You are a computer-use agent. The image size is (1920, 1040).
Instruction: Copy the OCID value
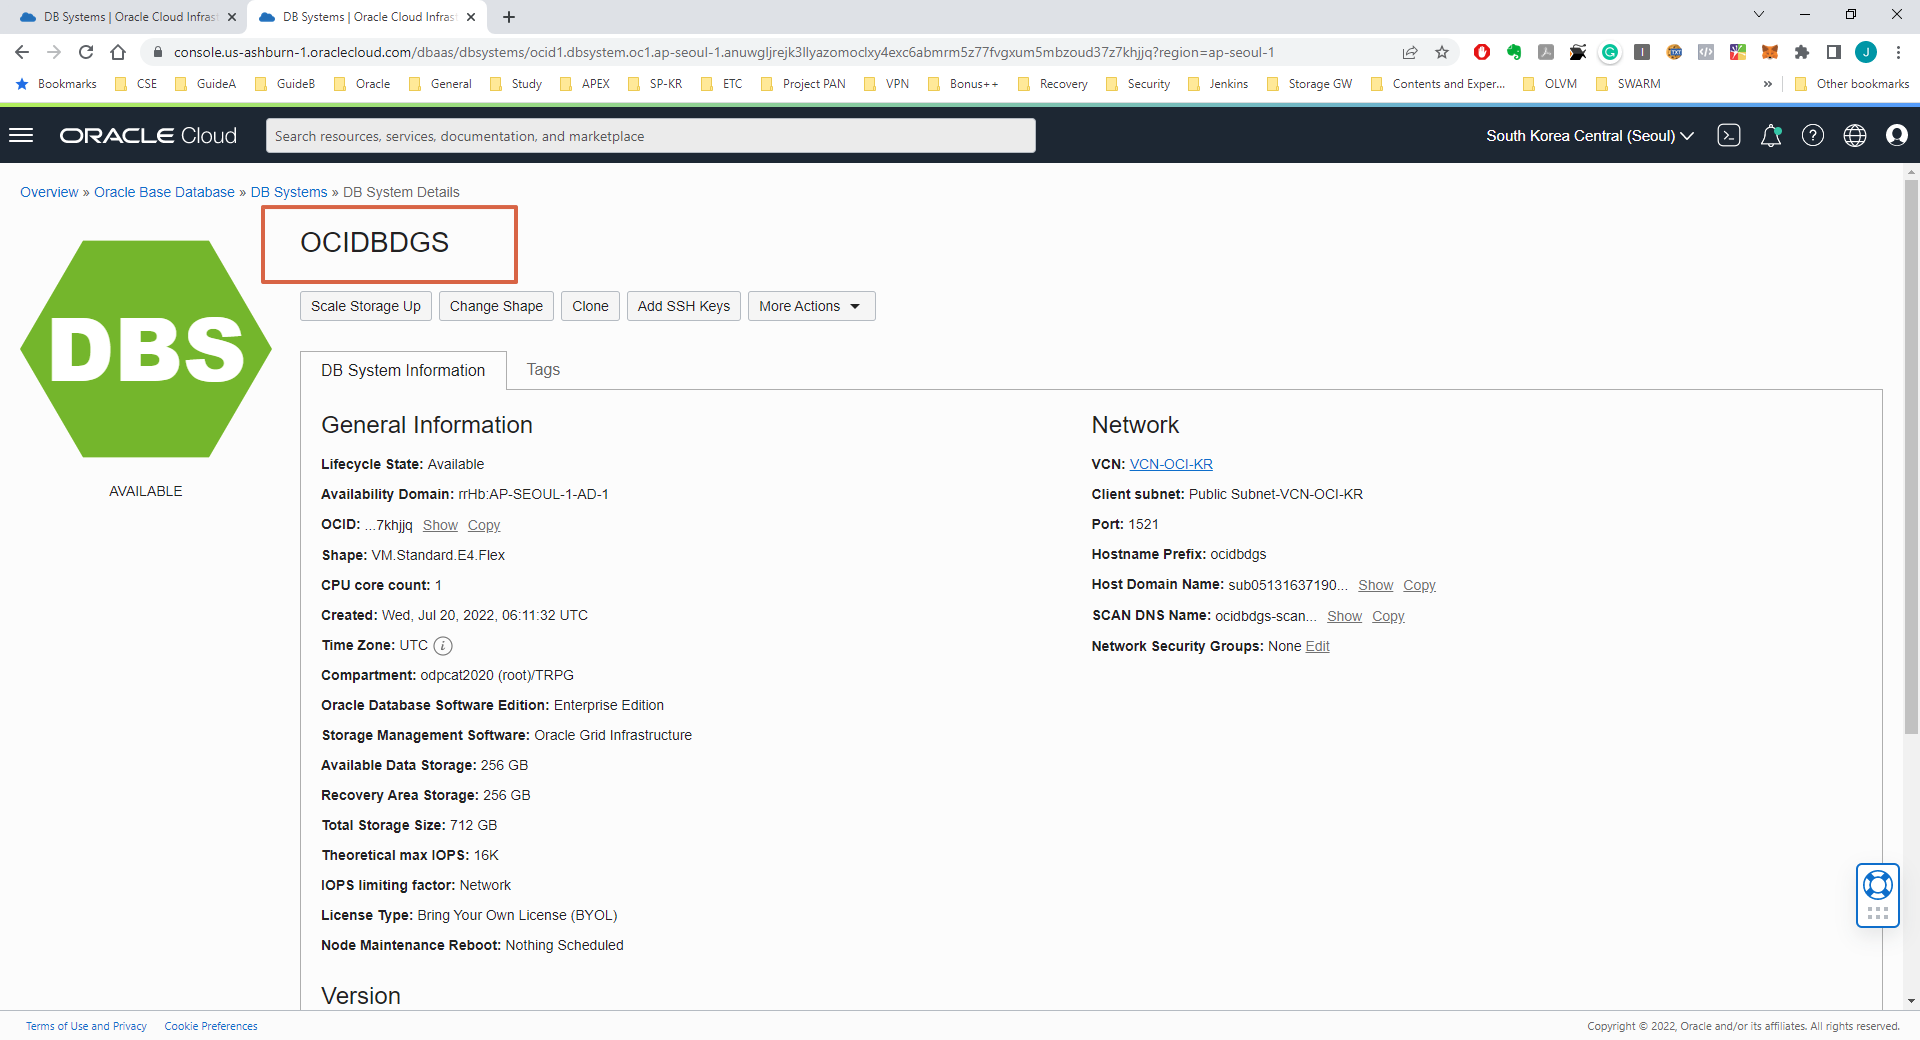click(484, 525)
